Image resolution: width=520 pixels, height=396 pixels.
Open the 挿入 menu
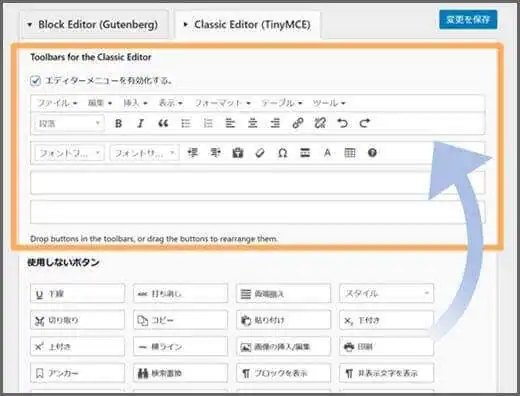coord(135,103)
